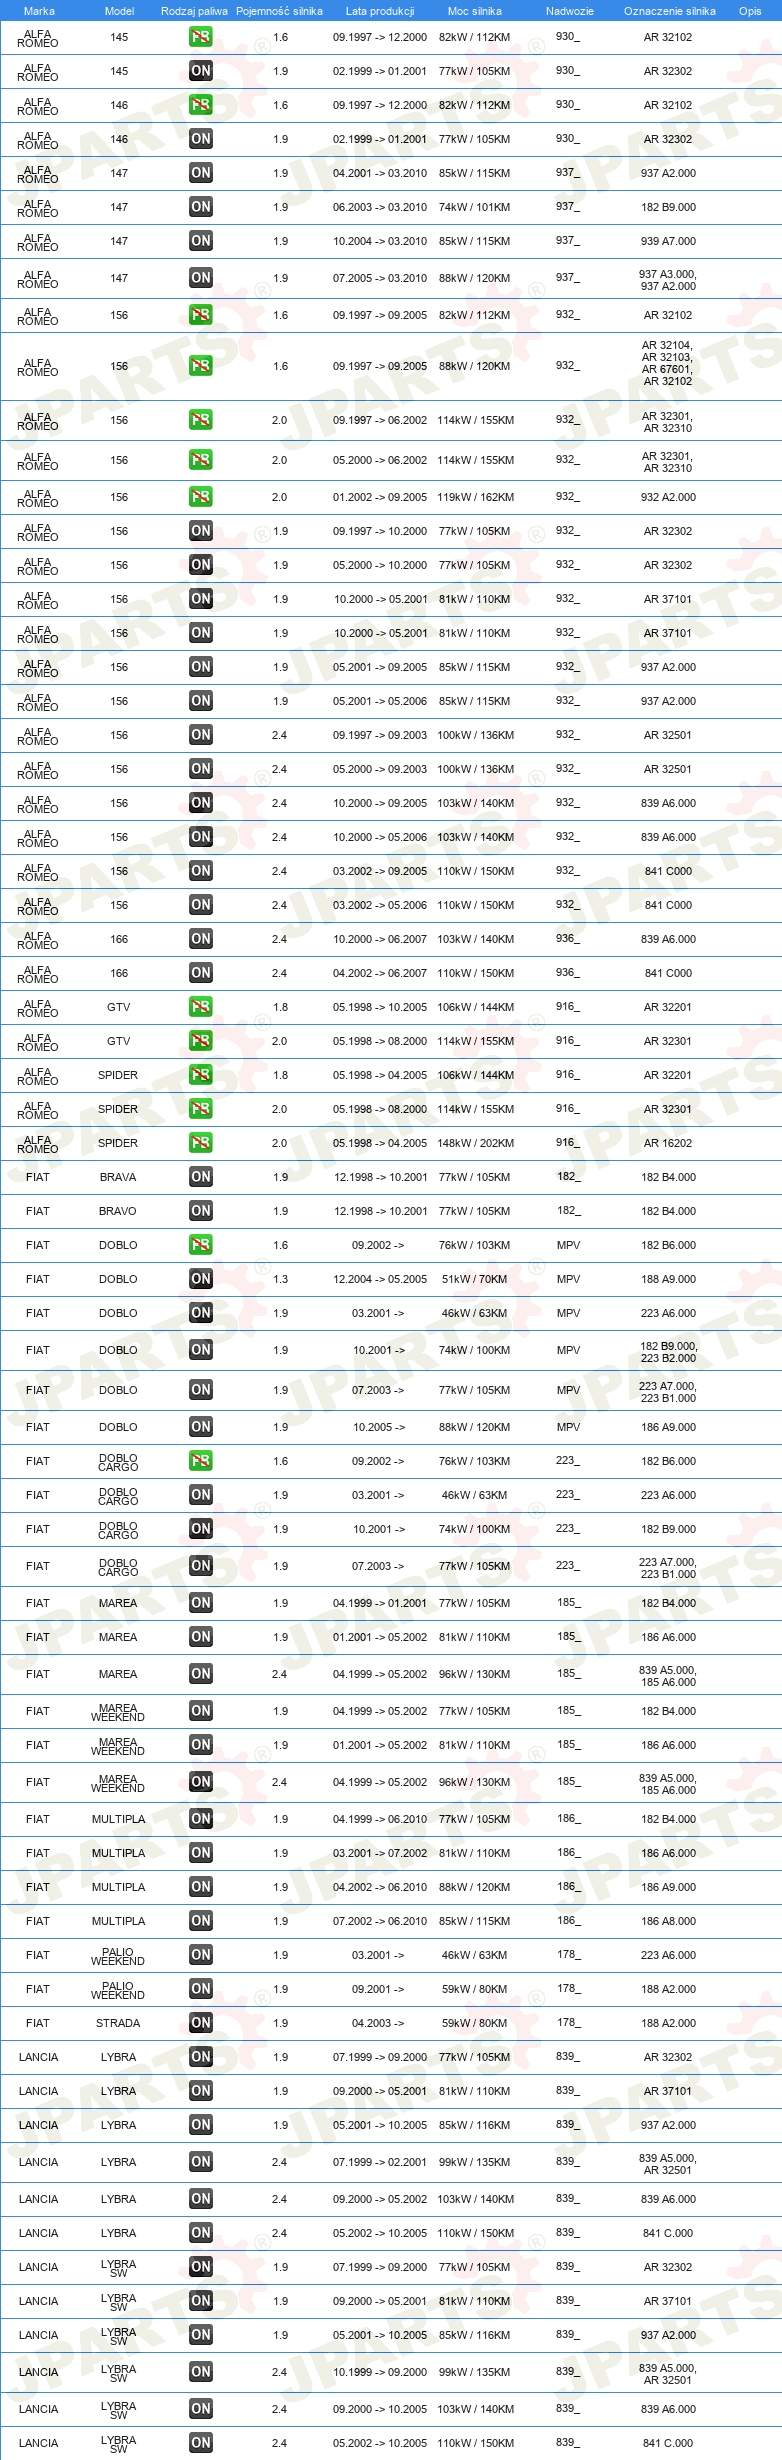782x2460 pixels.
Task: Click petrol icon in Doblo Cargo 1.6 row
Action: [201, 1461]
